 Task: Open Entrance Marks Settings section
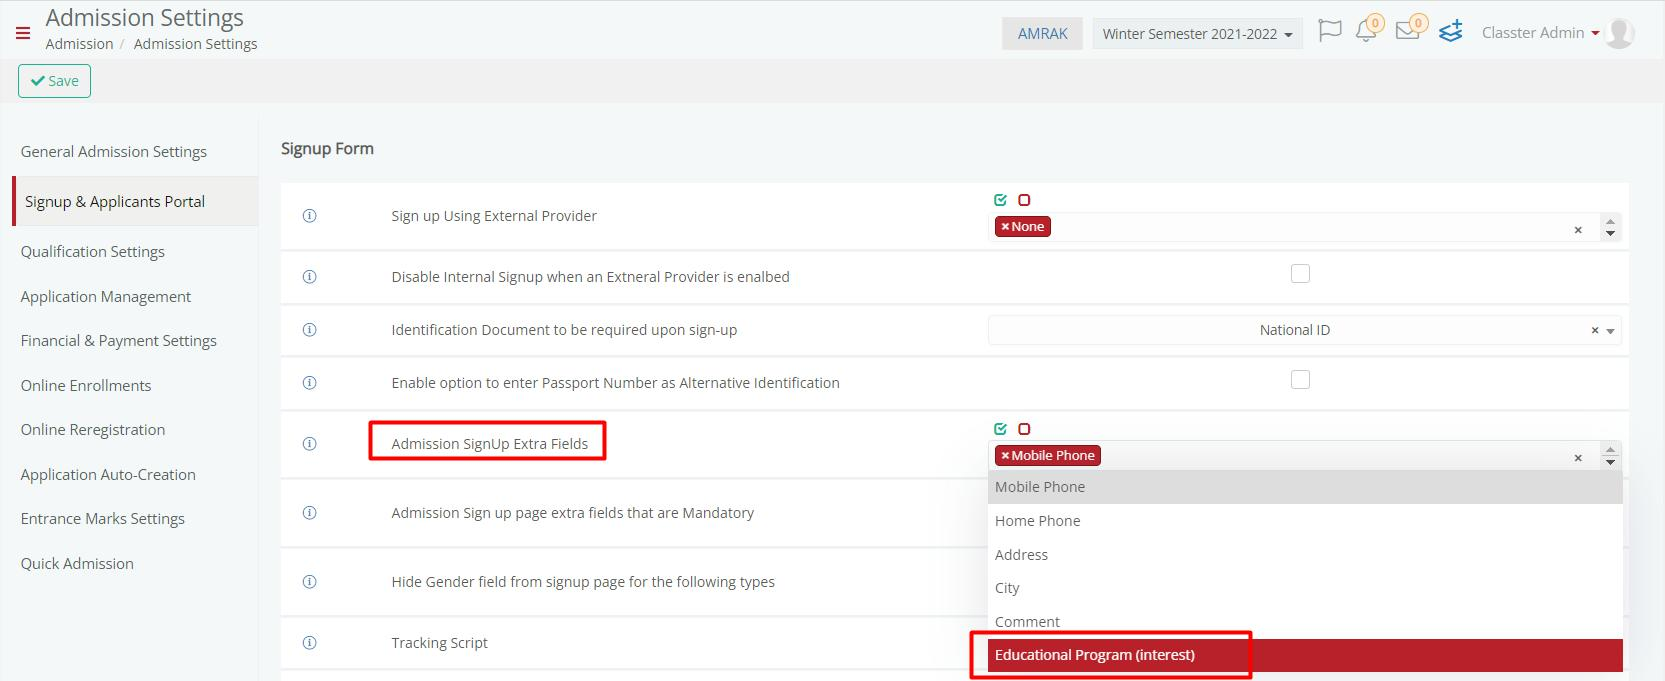103,519
